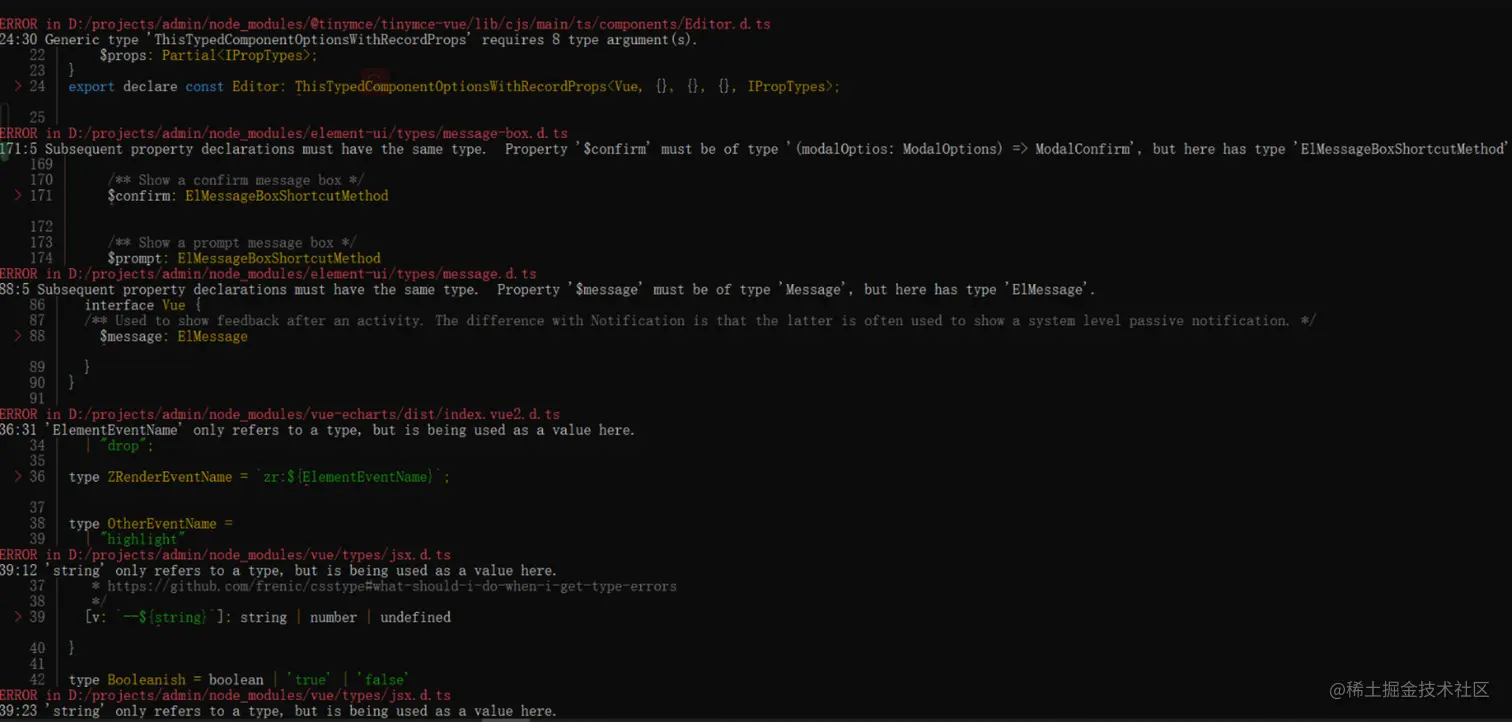Click the red arrow marker beside line 24
This screenshot has width=1512, height=722.
pyautogui.click(x=18, y=86)
